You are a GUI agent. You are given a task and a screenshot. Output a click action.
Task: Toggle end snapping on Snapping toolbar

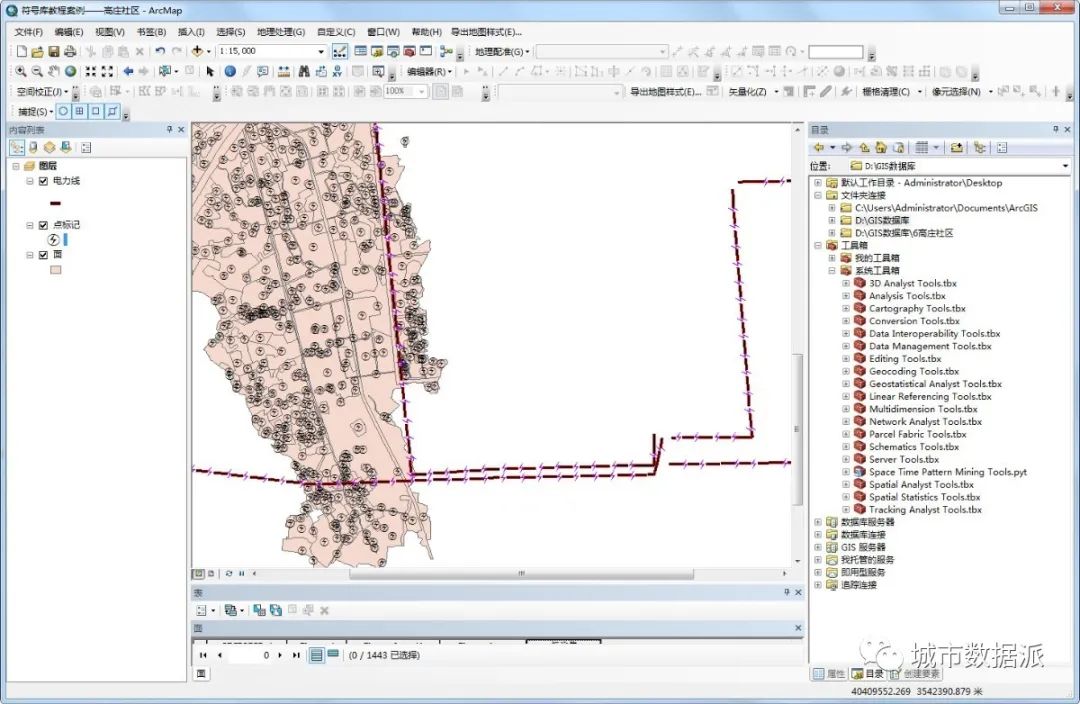click(80, 111)
